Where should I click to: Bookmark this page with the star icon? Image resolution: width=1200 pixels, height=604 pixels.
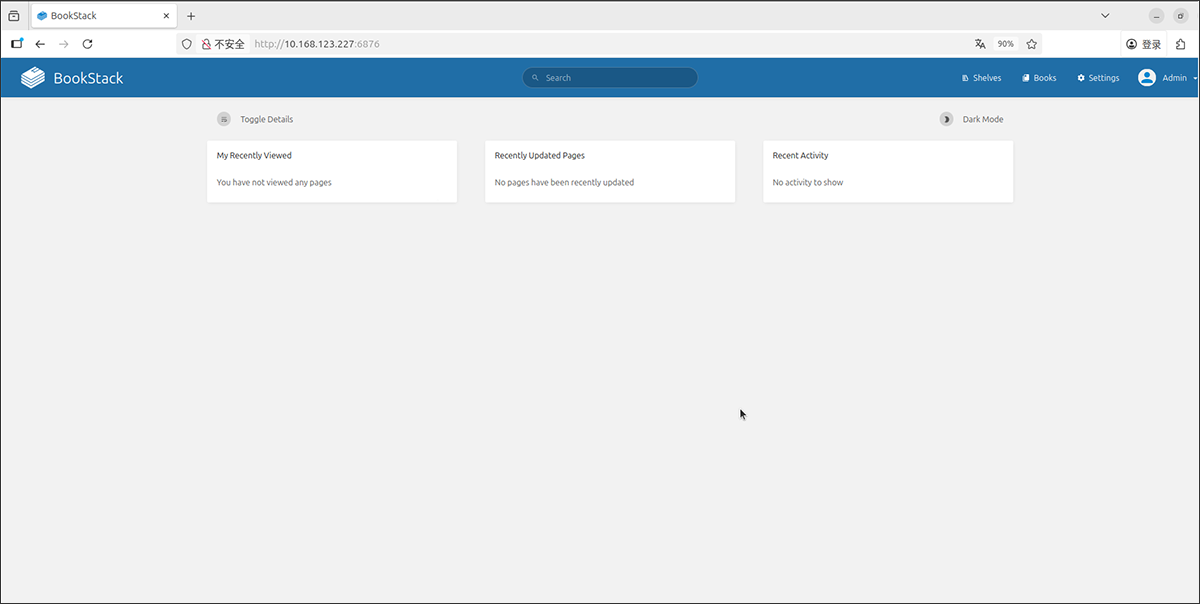tap(1031, 44)
